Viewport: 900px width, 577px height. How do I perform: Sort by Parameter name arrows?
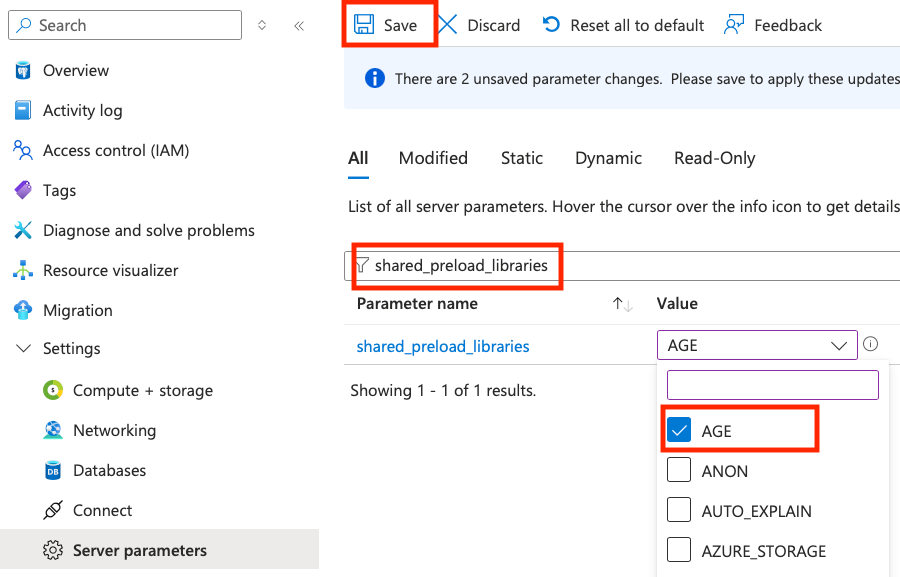pyautogui.click(x=622, y=304)
